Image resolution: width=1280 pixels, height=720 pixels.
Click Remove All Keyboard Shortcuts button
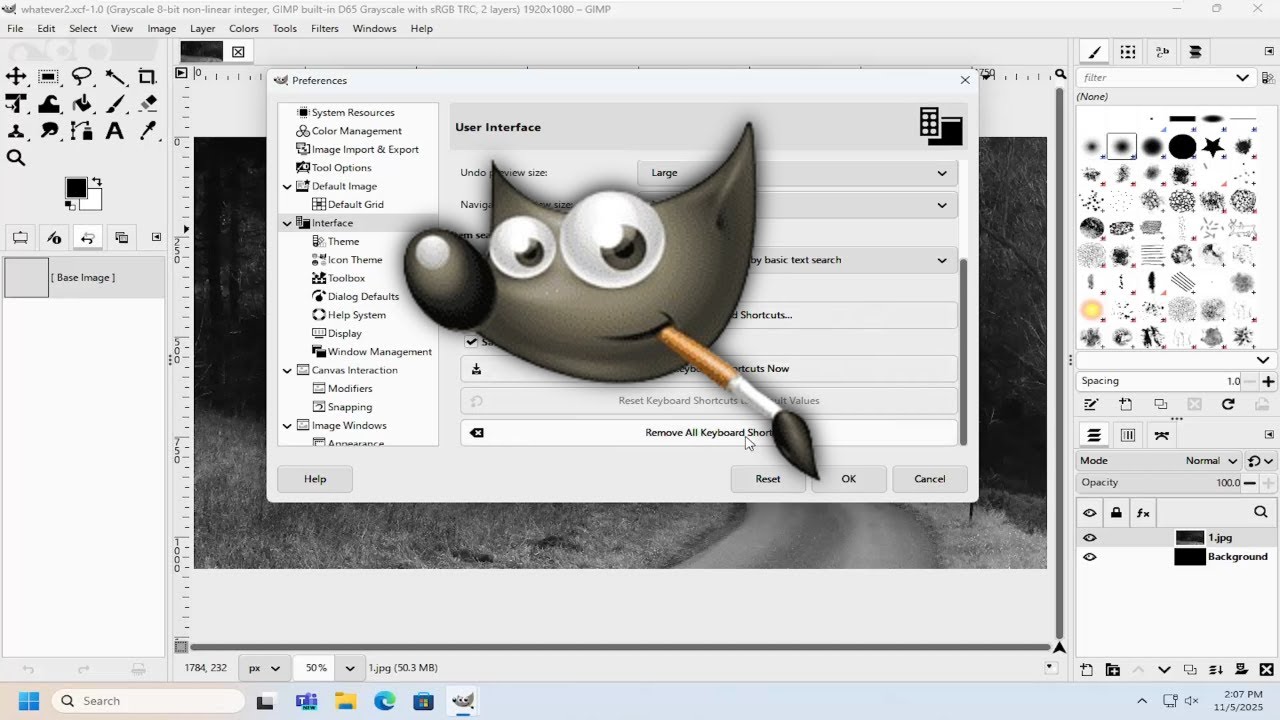pyautogui.click(x=709, y=433)
